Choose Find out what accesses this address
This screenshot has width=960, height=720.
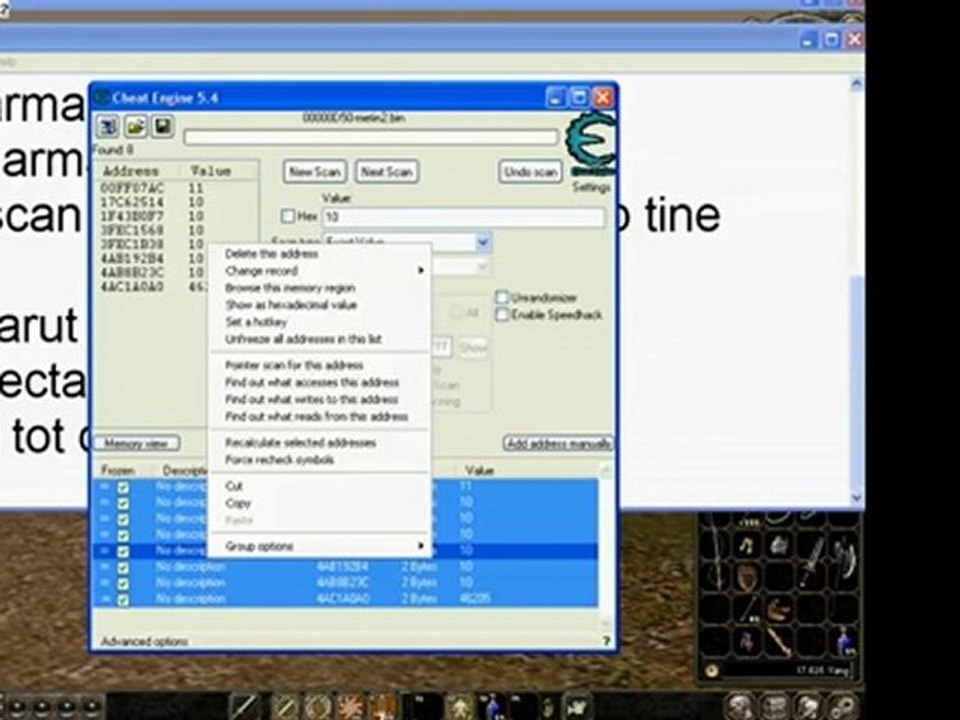pos(312,383)
